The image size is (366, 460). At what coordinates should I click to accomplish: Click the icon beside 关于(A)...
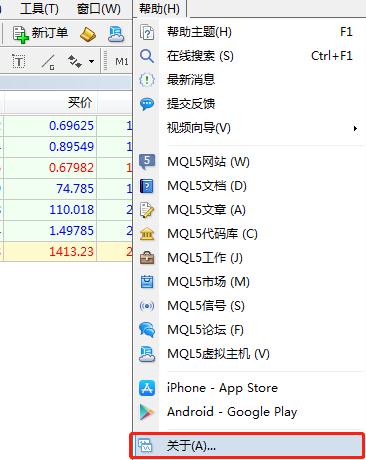[146, 446]
